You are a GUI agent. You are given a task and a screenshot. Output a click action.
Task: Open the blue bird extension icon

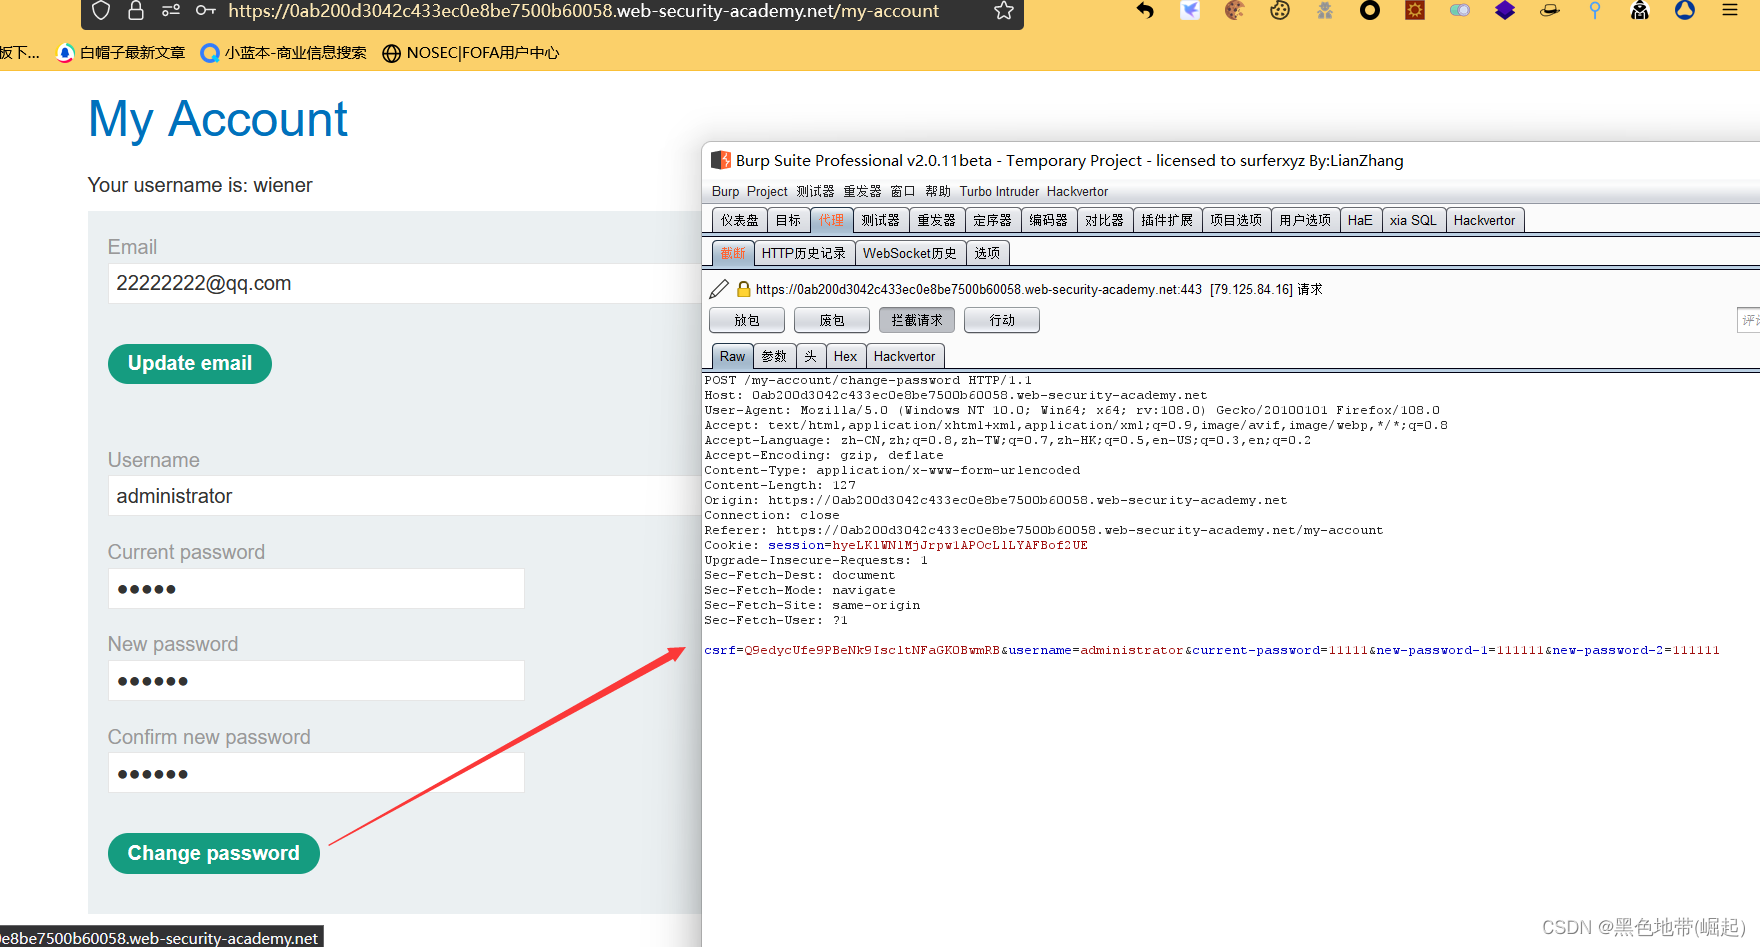pos(1190,11)
